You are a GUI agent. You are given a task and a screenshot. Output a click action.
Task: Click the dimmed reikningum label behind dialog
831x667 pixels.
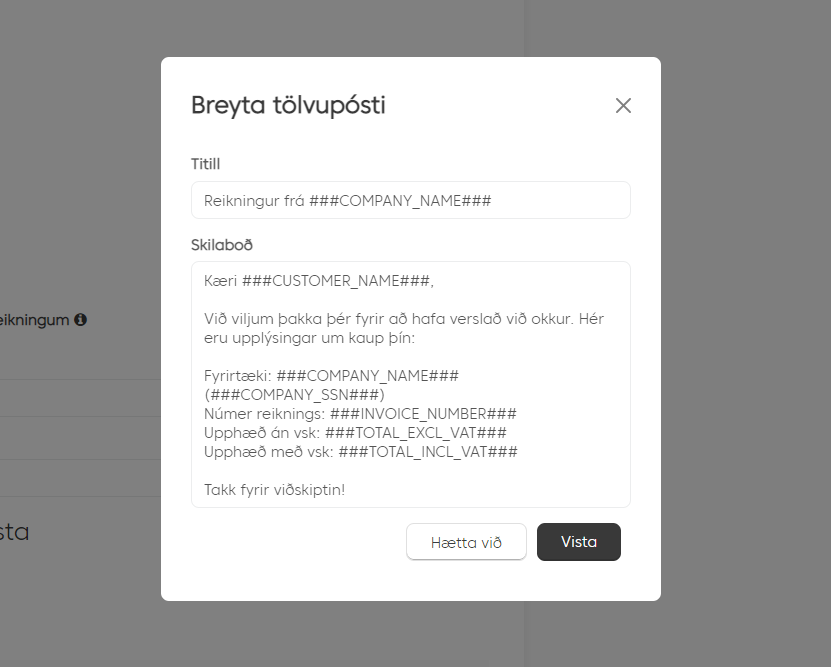34,320
